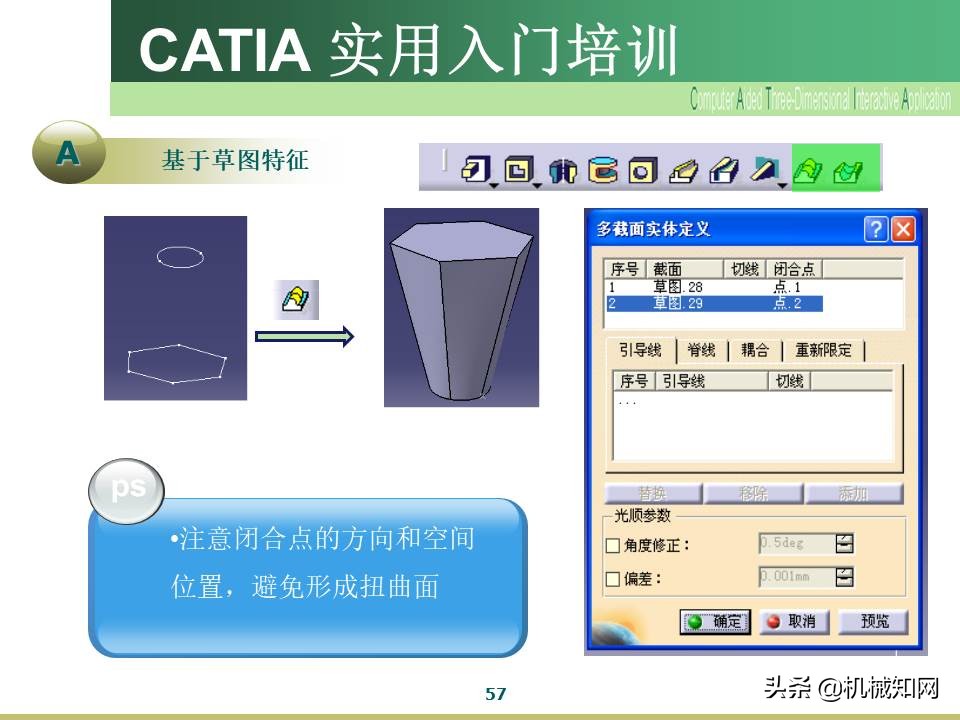Click the 0.001mm deviation field
Viewport: 960px width, 720px height.
click(x=797, y=577)
